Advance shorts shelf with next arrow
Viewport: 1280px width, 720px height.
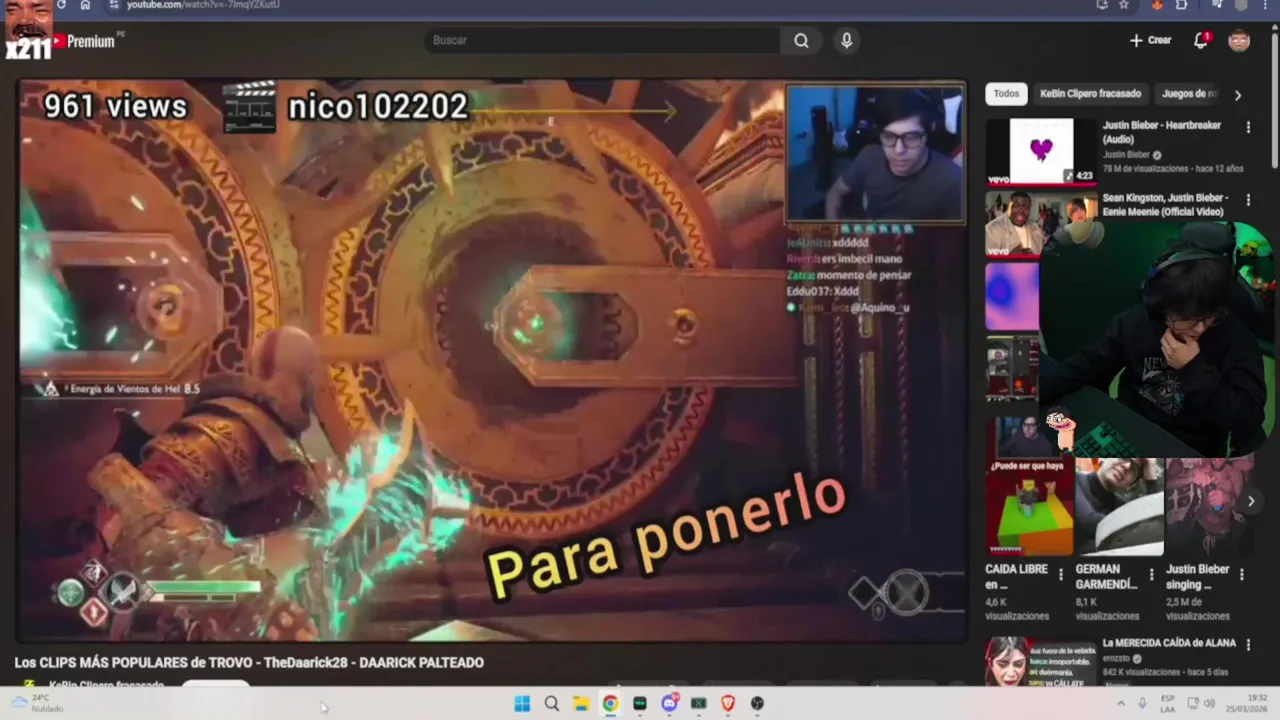tap(1250, 502)
